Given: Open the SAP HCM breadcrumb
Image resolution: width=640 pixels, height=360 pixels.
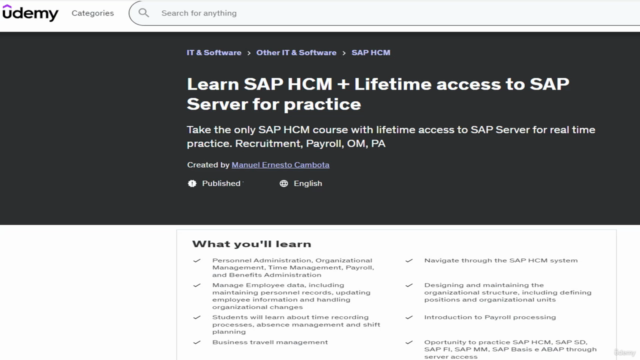Looking at the screenshot, I should click(371, 53).
